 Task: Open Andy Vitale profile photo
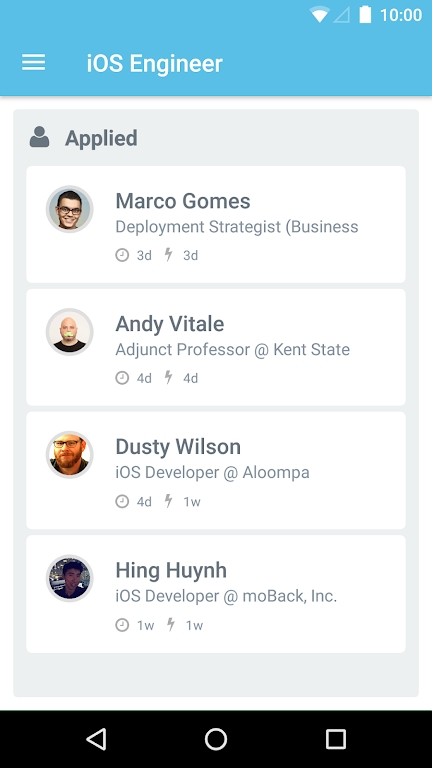(x=70, y=332)
